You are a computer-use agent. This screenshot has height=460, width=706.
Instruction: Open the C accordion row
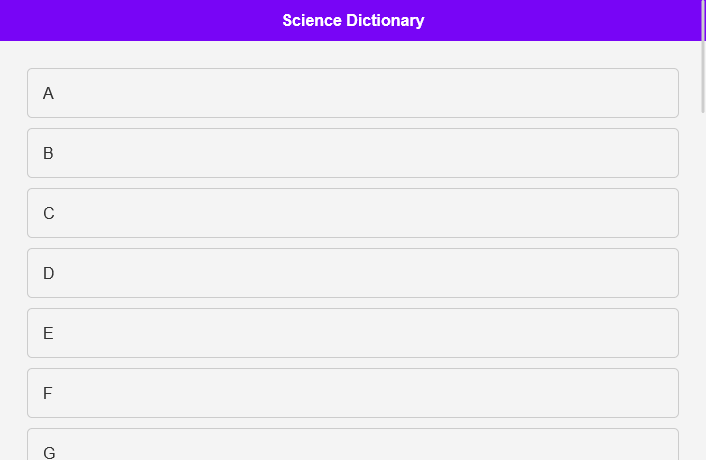tap(352, 213)
